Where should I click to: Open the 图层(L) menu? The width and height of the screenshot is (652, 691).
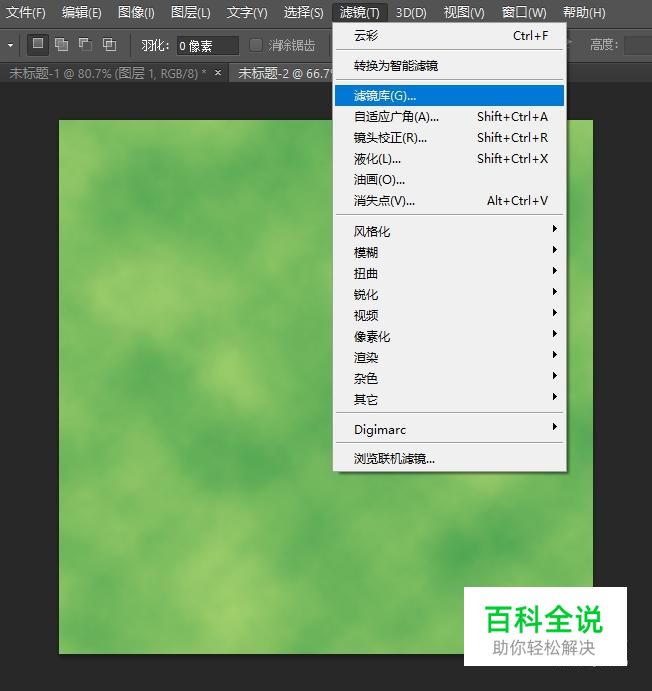(190, 12)
